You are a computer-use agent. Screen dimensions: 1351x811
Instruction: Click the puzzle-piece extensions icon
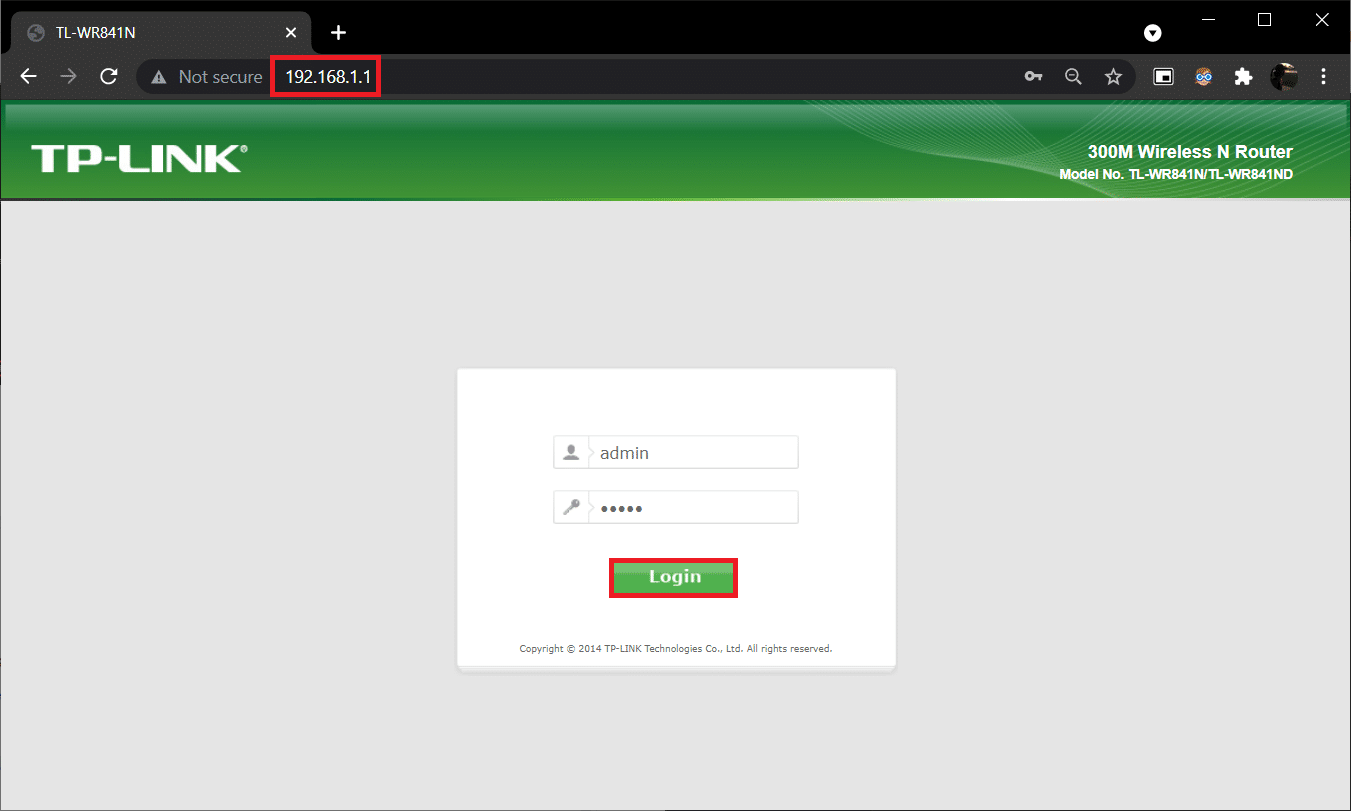pyautogui.click(x=1243, y=76)
